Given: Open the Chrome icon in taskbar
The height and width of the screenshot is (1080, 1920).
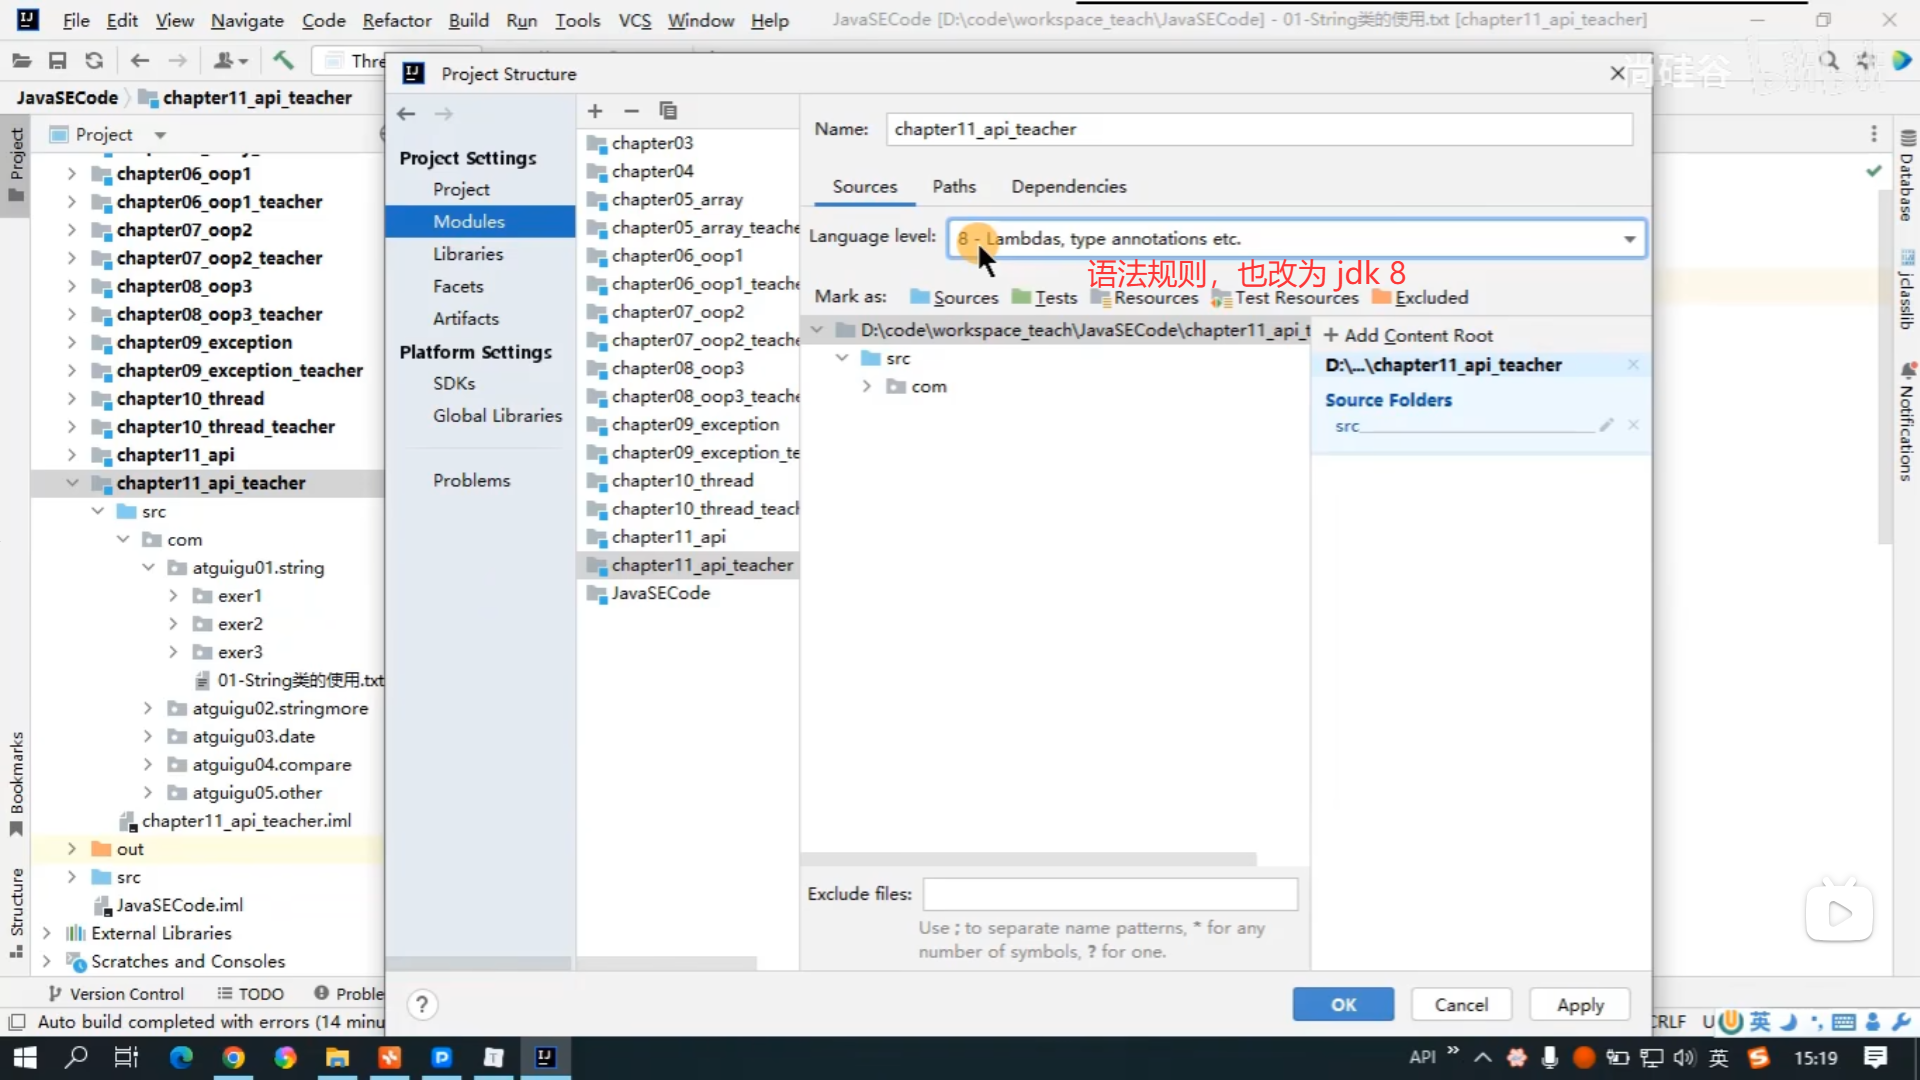Looking at the screenshot, I should (x=233, y=1057).
